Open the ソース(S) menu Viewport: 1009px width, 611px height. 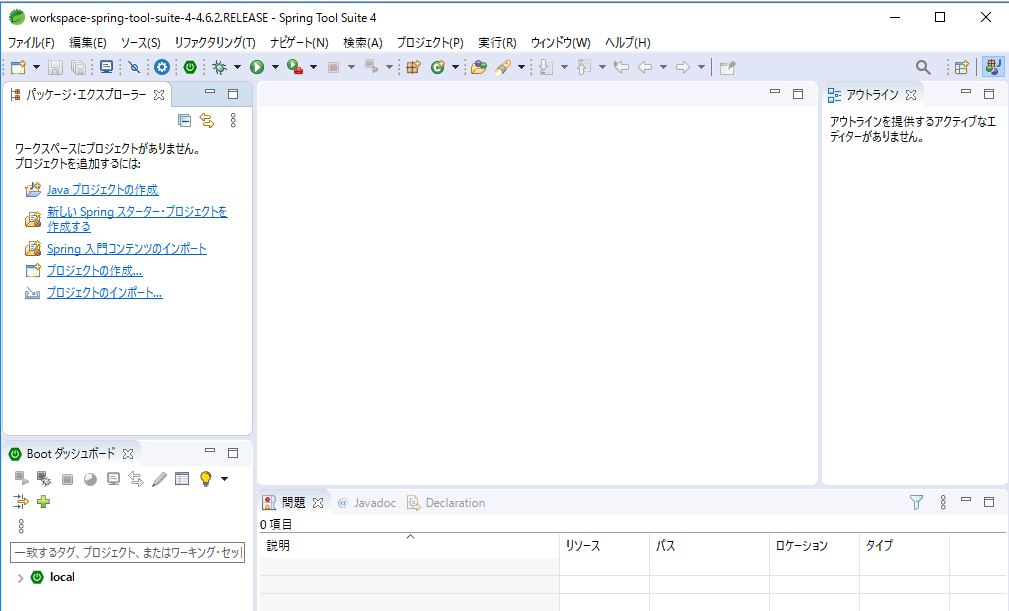(x=140, y=42)
